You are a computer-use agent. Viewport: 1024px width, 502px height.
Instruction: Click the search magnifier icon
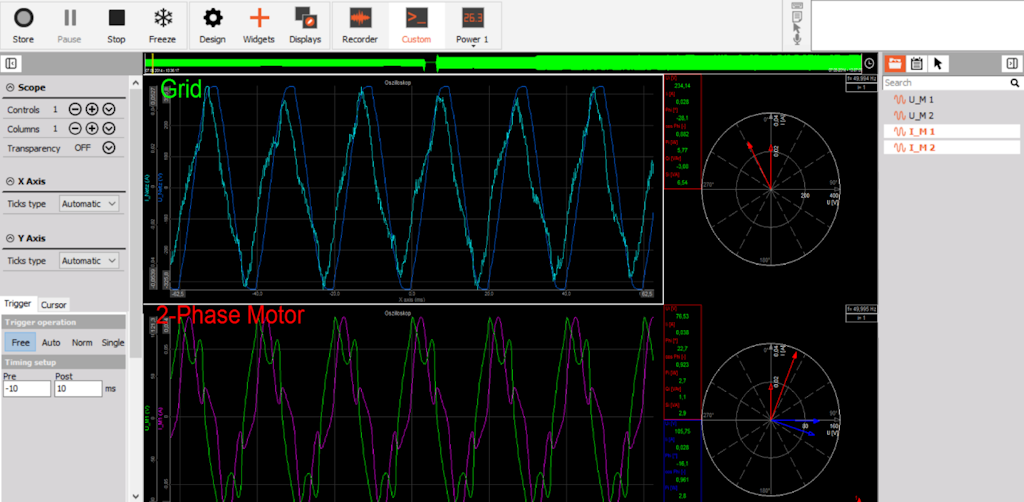pos(1014,83)
